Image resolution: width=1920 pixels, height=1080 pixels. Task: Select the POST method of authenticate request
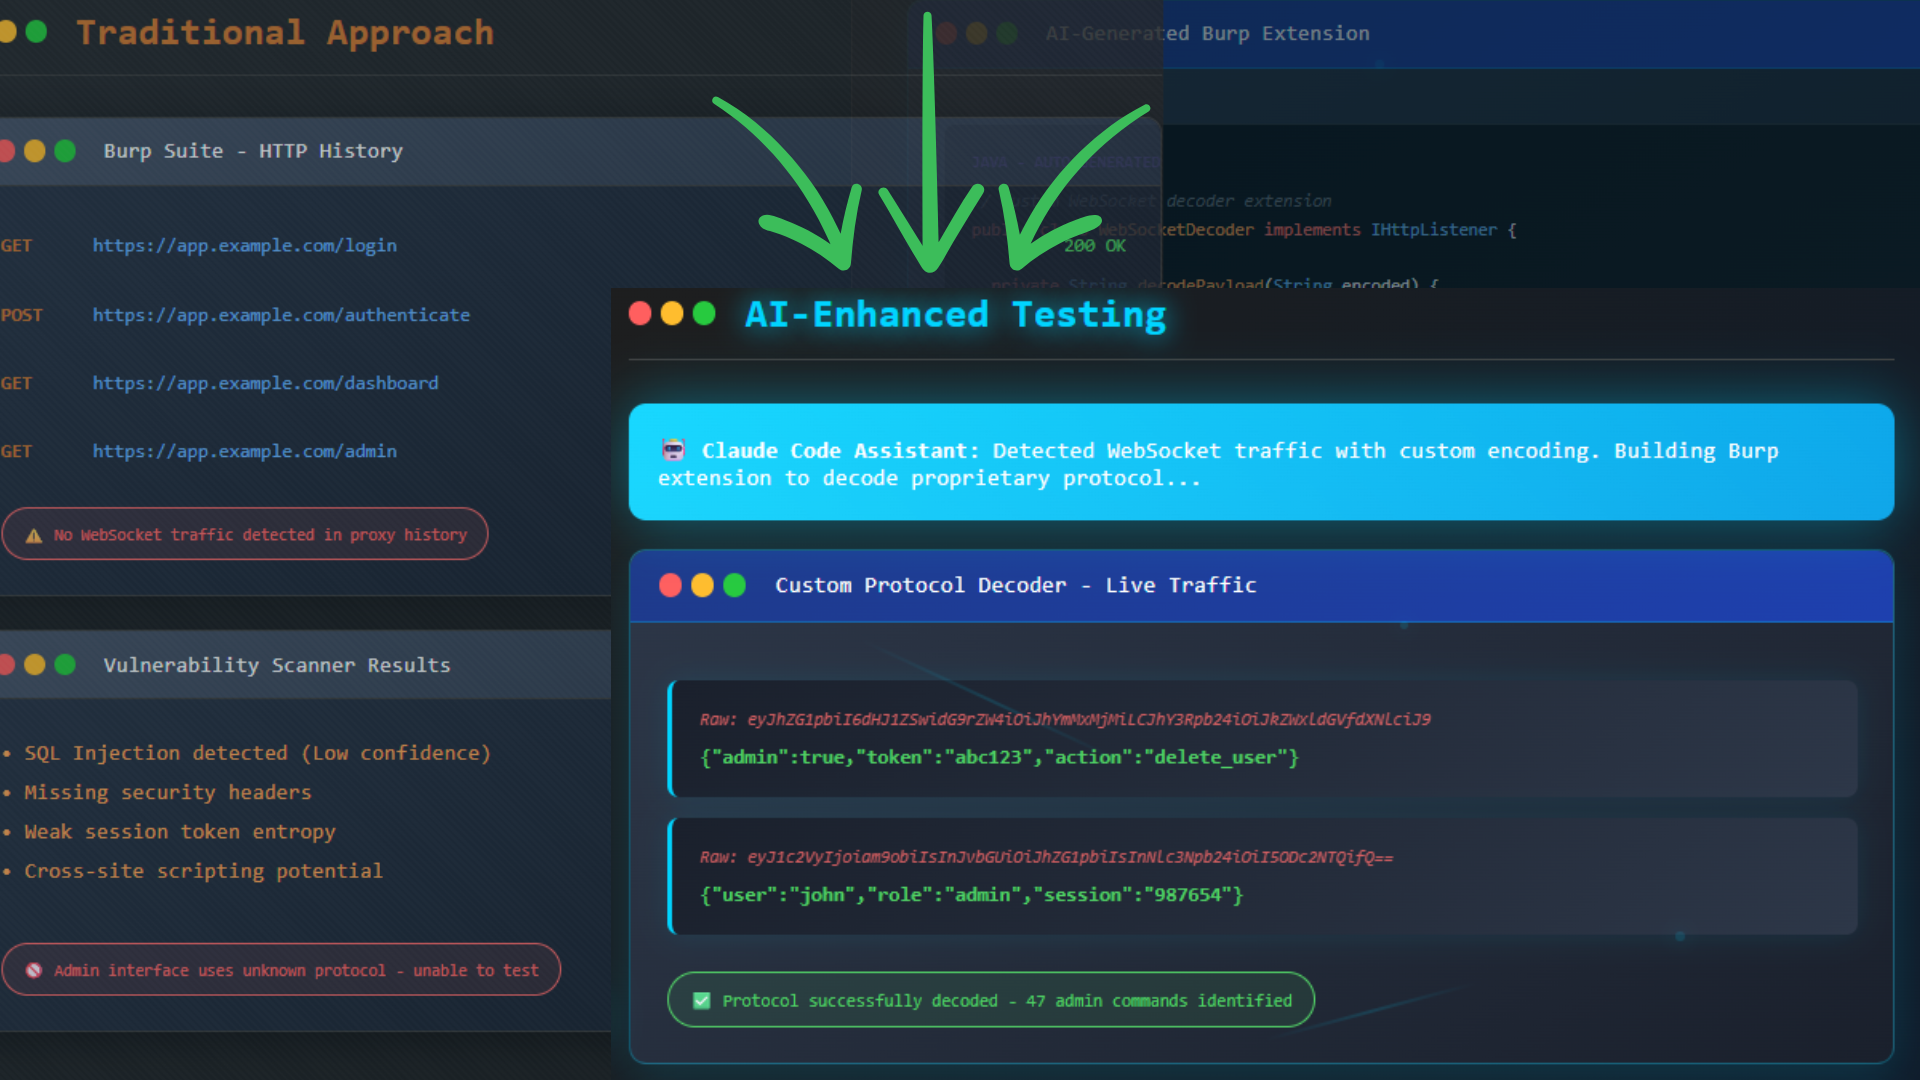(x=21, y=316)
